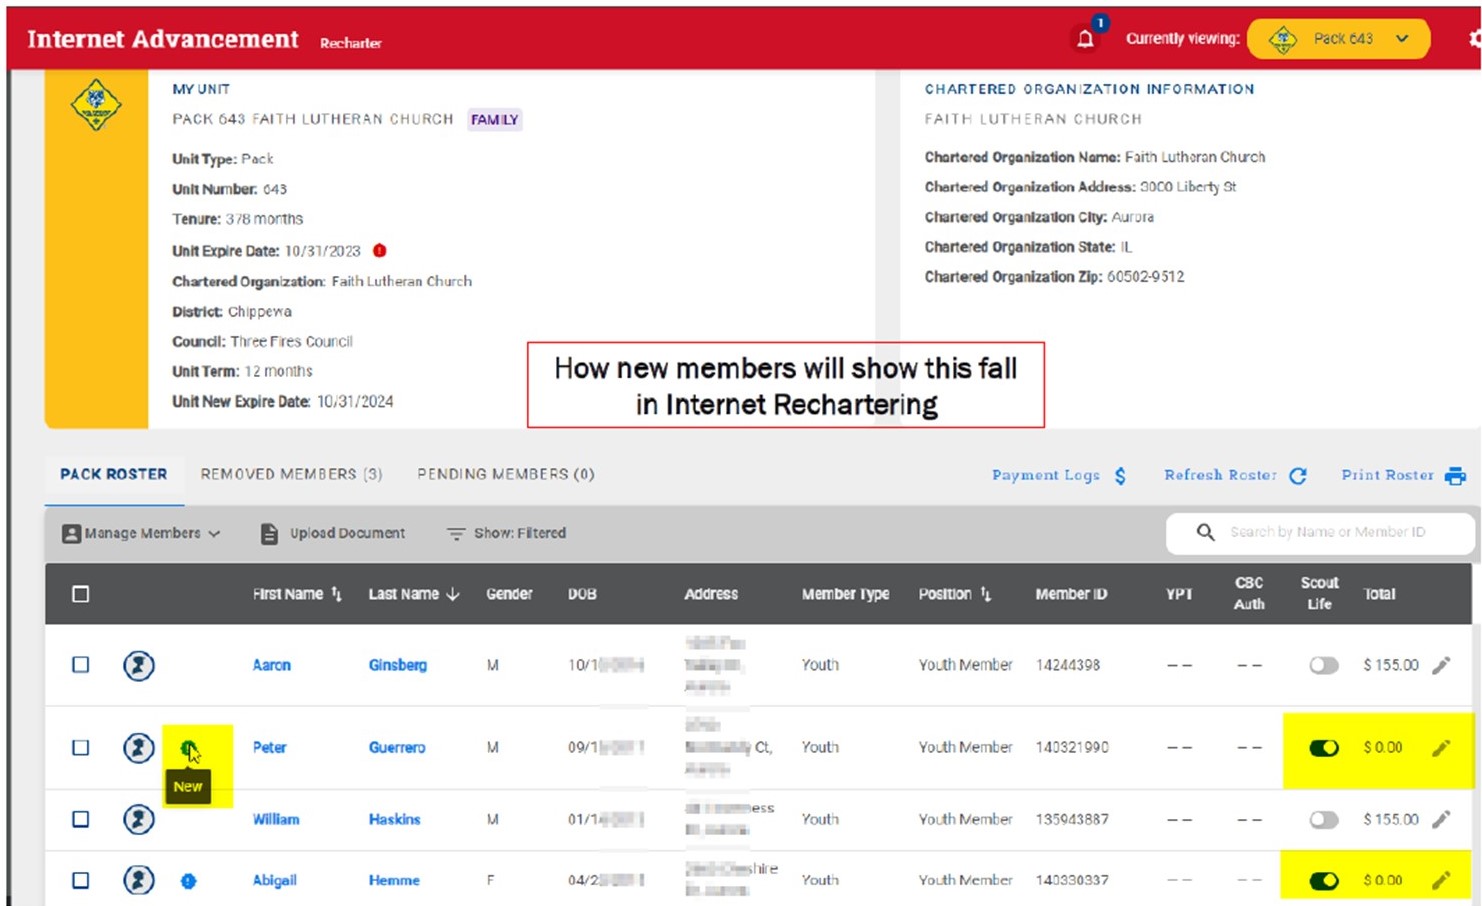The image size is (1482, 906).
Task: Open the Pending Members tab
Action: 505,474
